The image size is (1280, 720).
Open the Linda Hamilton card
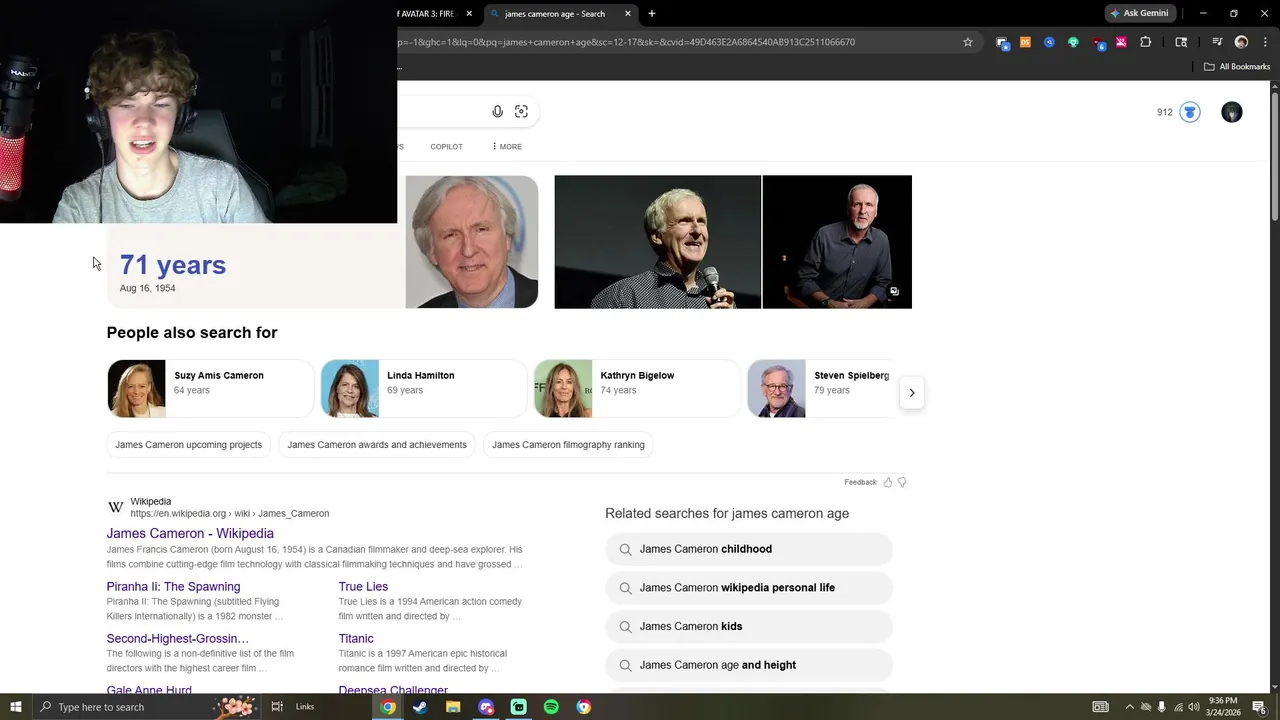tap(423, 389)
